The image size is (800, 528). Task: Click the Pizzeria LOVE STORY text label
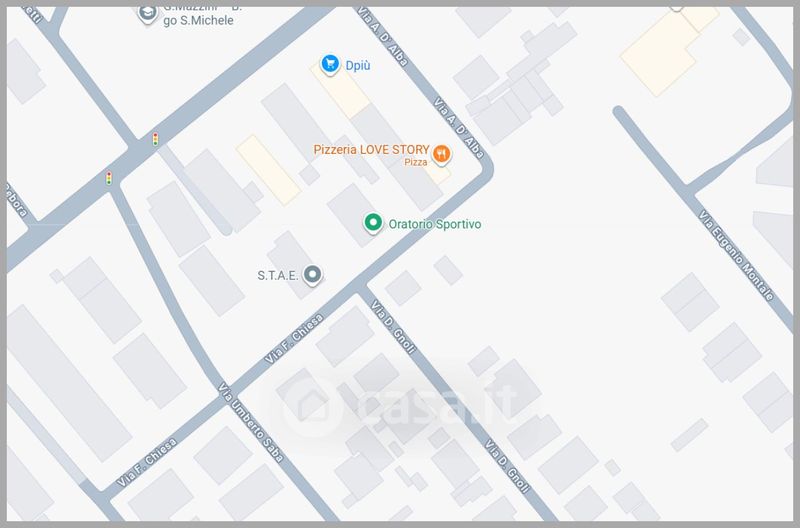pos(371,149)
